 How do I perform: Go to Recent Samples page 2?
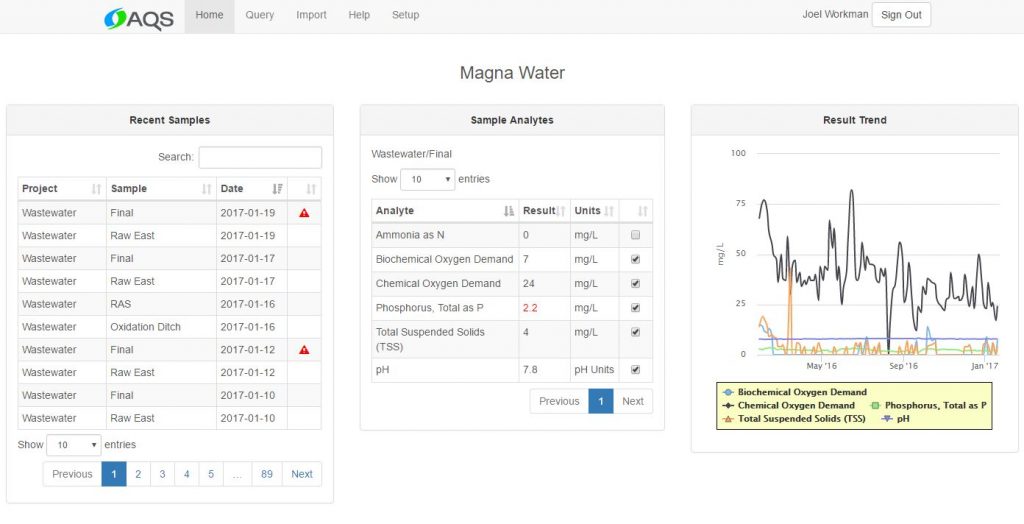(138, 474)
